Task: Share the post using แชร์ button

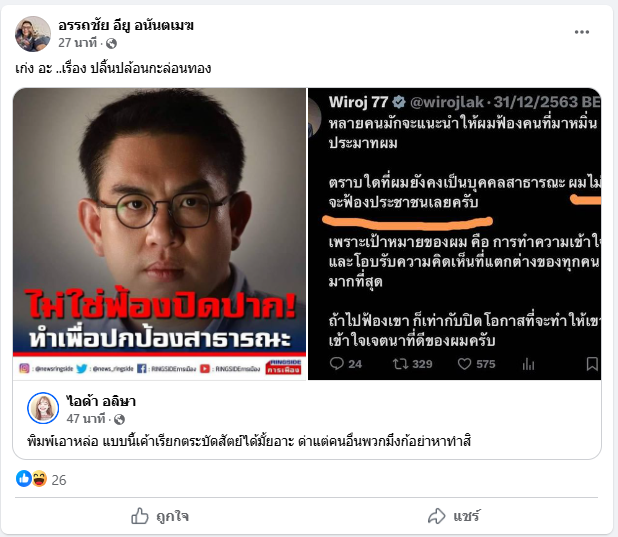Action: [x=454, y=516]
